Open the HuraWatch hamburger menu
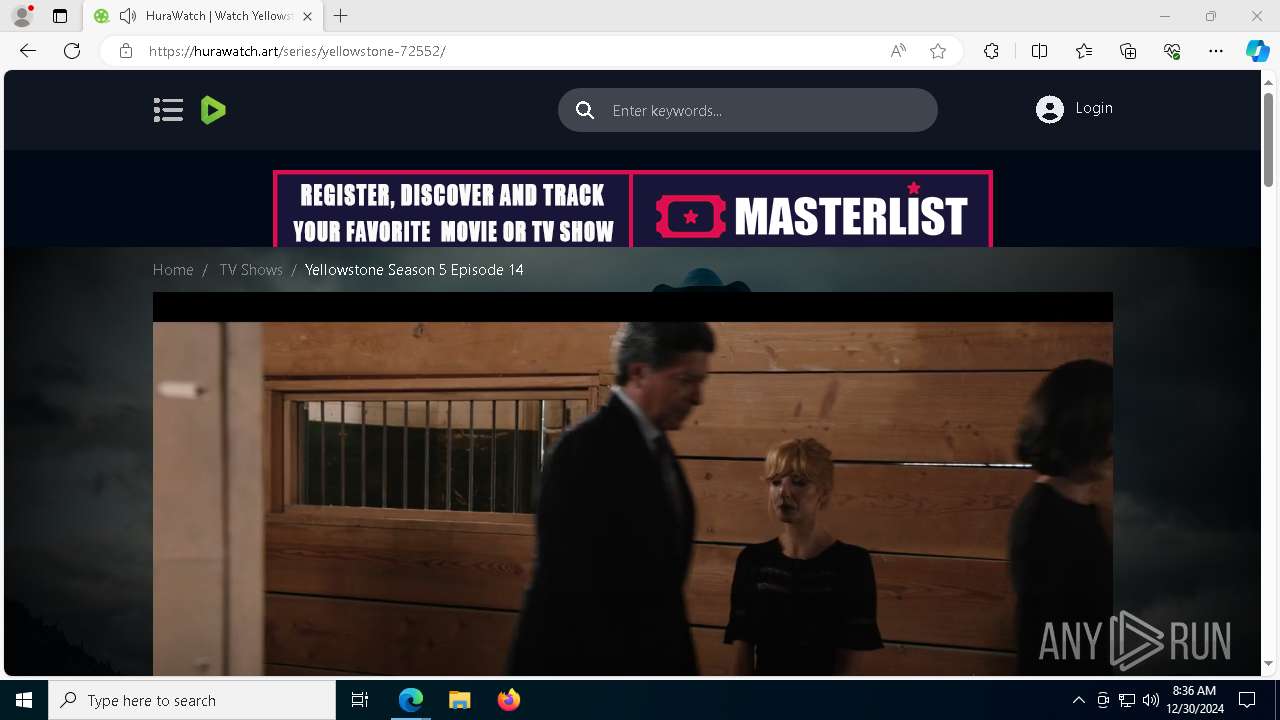1280x720 pixels. [168, 110]
